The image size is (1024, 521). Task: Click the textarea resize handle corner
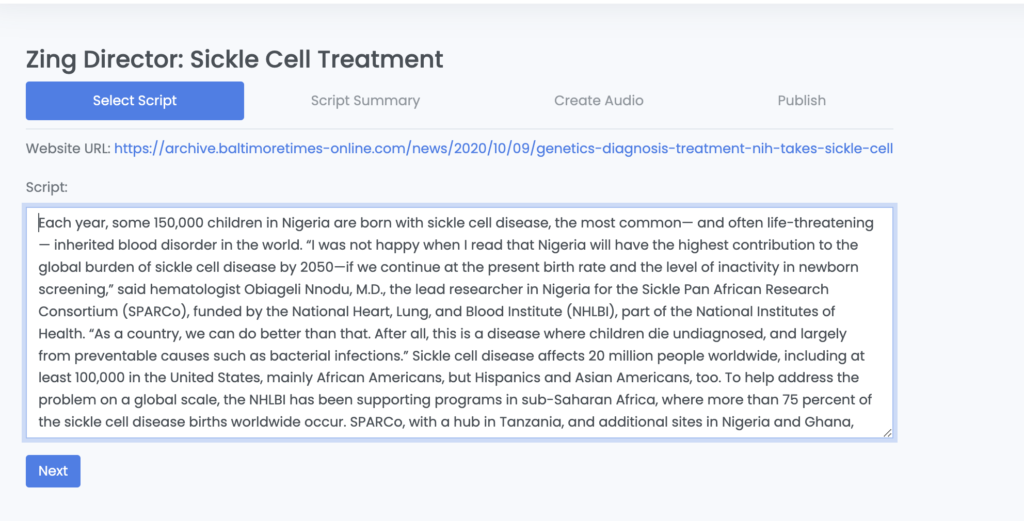[888, 433]
